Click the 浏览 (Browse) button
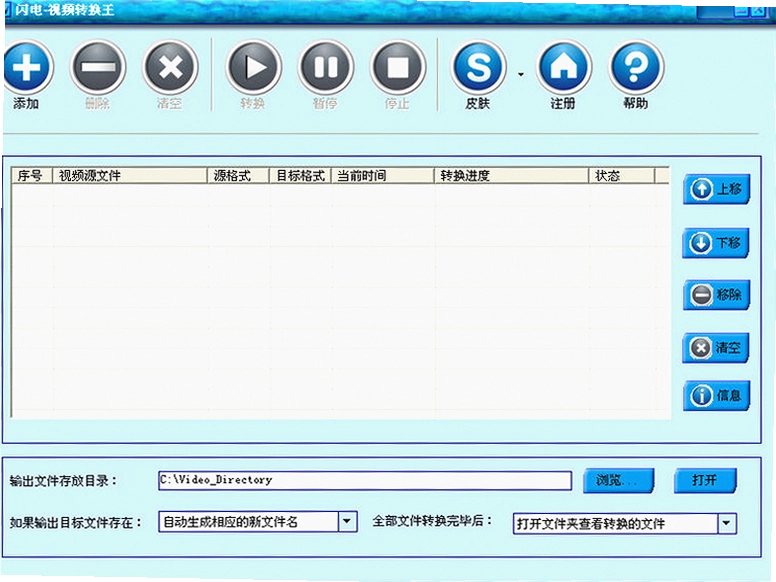This screenshot has width=776, height=582. point(619,481)
